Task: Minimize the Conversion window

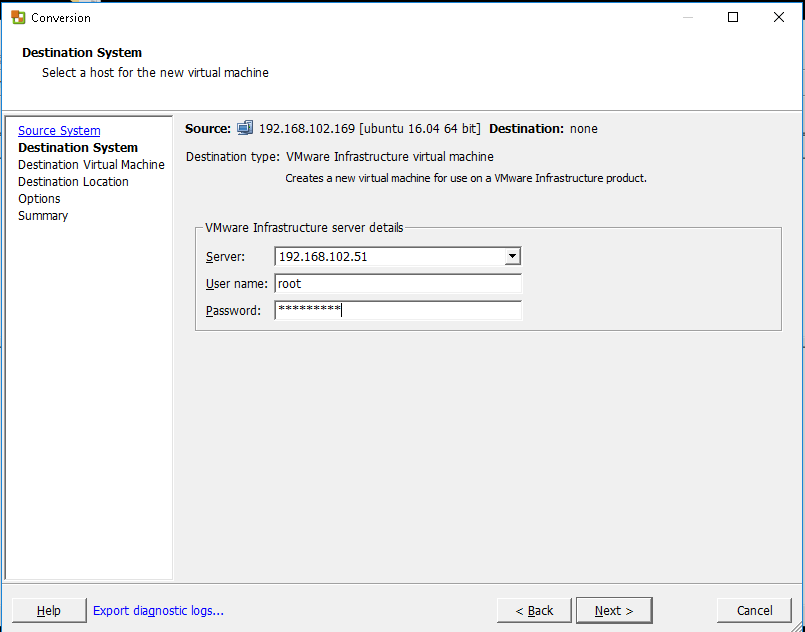Action: [x=688, y=17]
